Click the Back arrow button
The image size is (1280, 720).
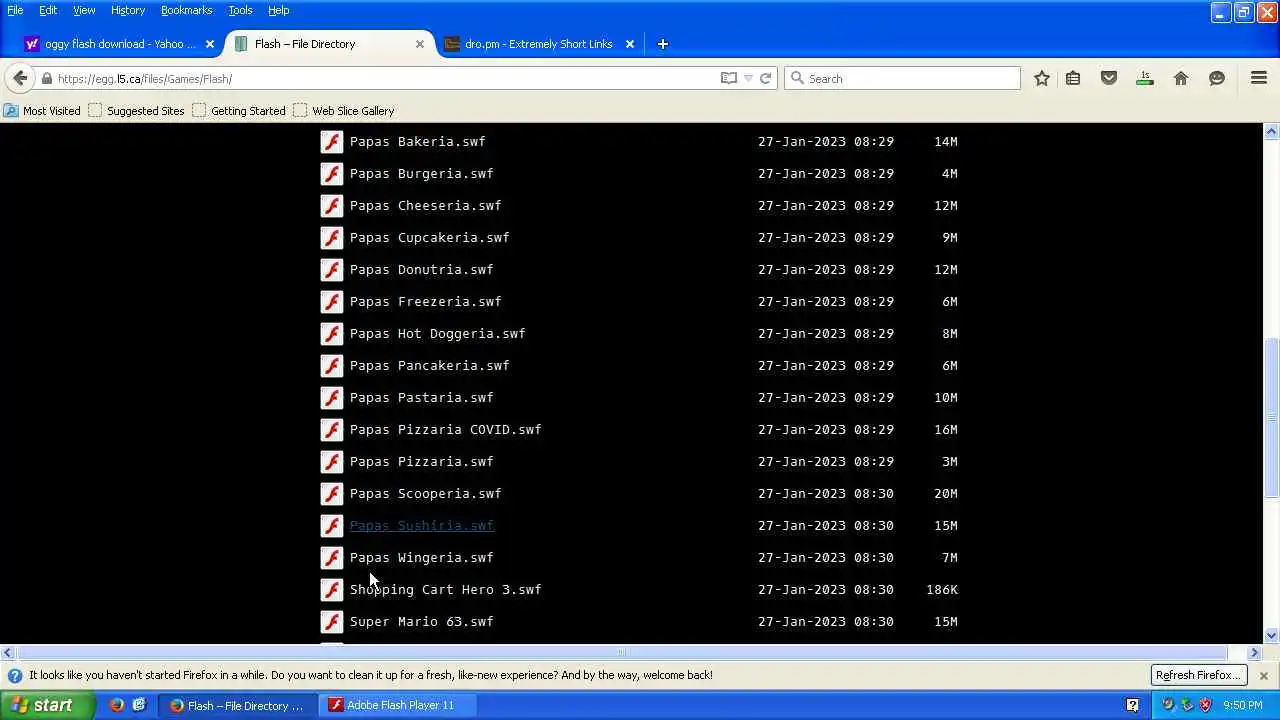(x=20, y=78)
